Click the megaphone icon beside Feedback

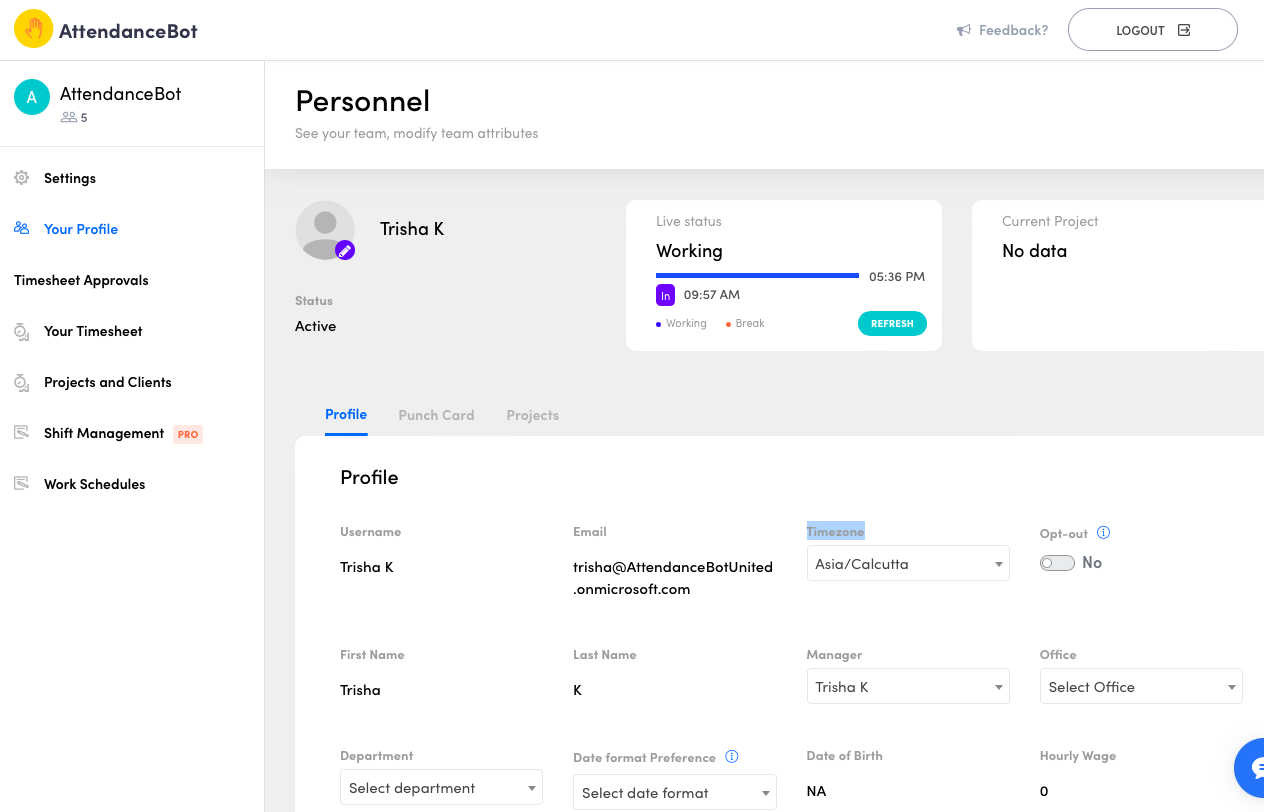click(964, 30)
